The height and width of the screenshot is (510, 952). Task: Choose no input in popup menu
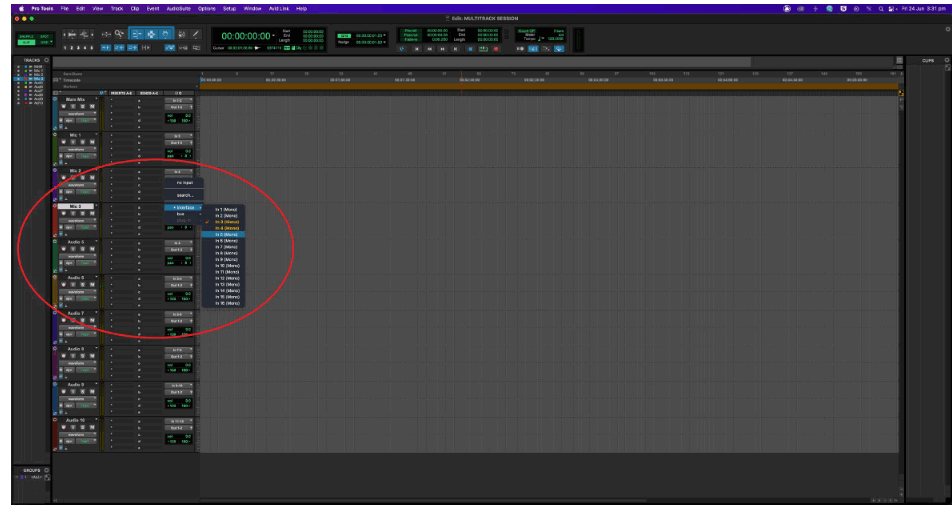click(184, 182)
